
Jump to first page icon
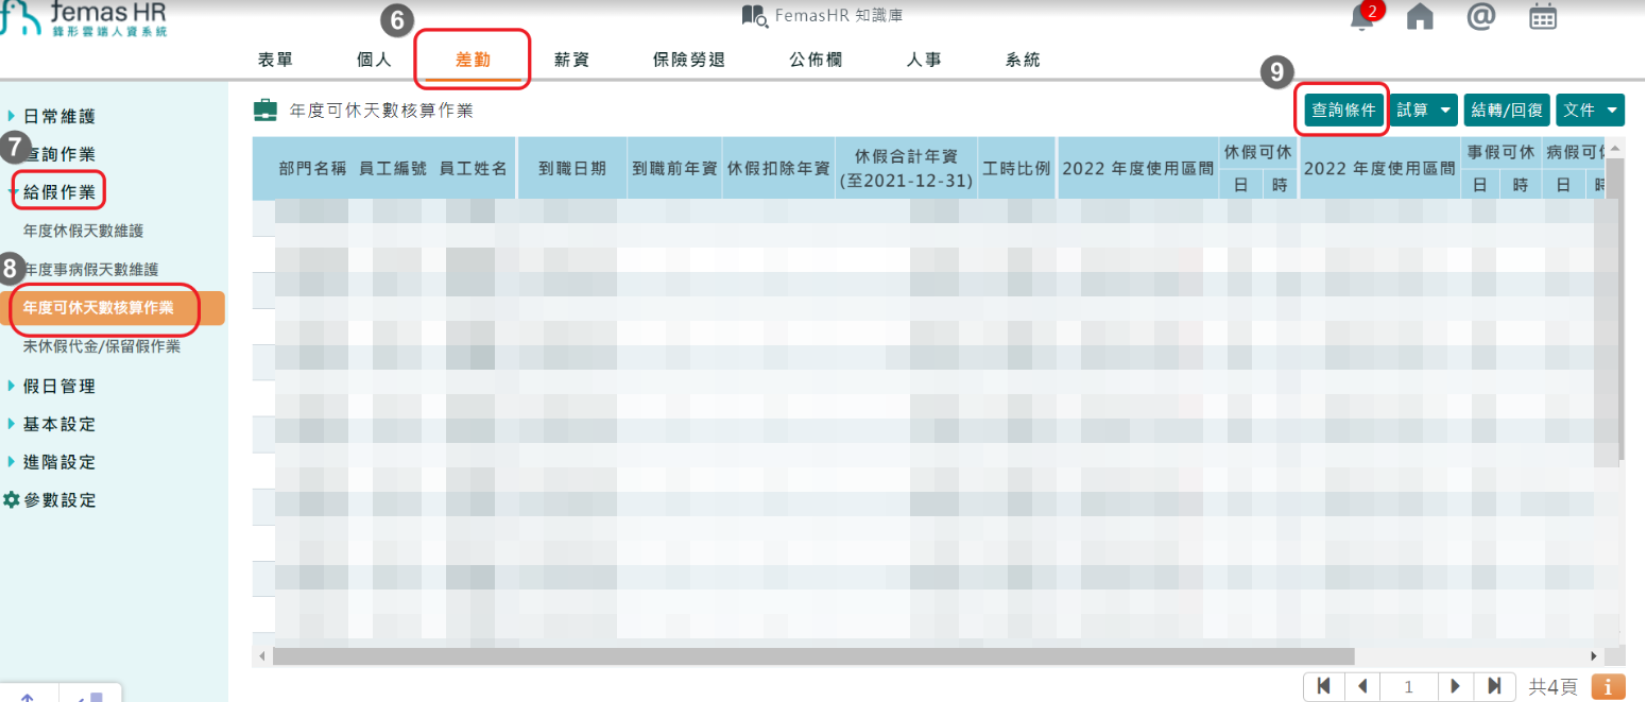click(x=1323, y=686)
